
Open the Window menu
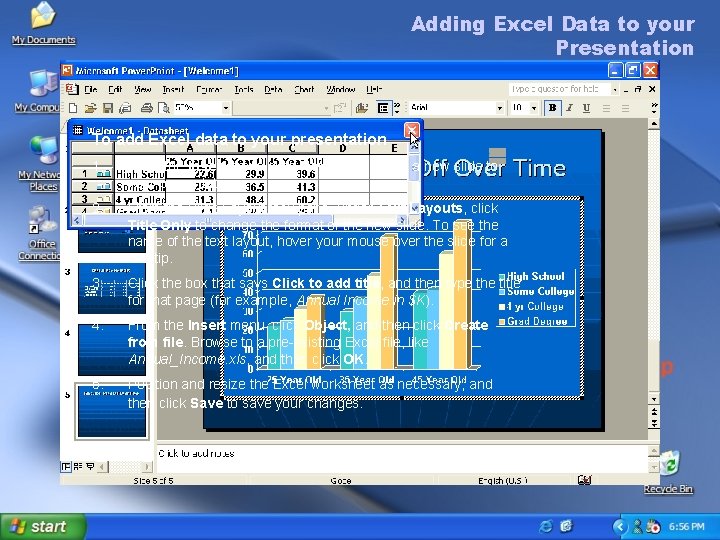[341, 89]
